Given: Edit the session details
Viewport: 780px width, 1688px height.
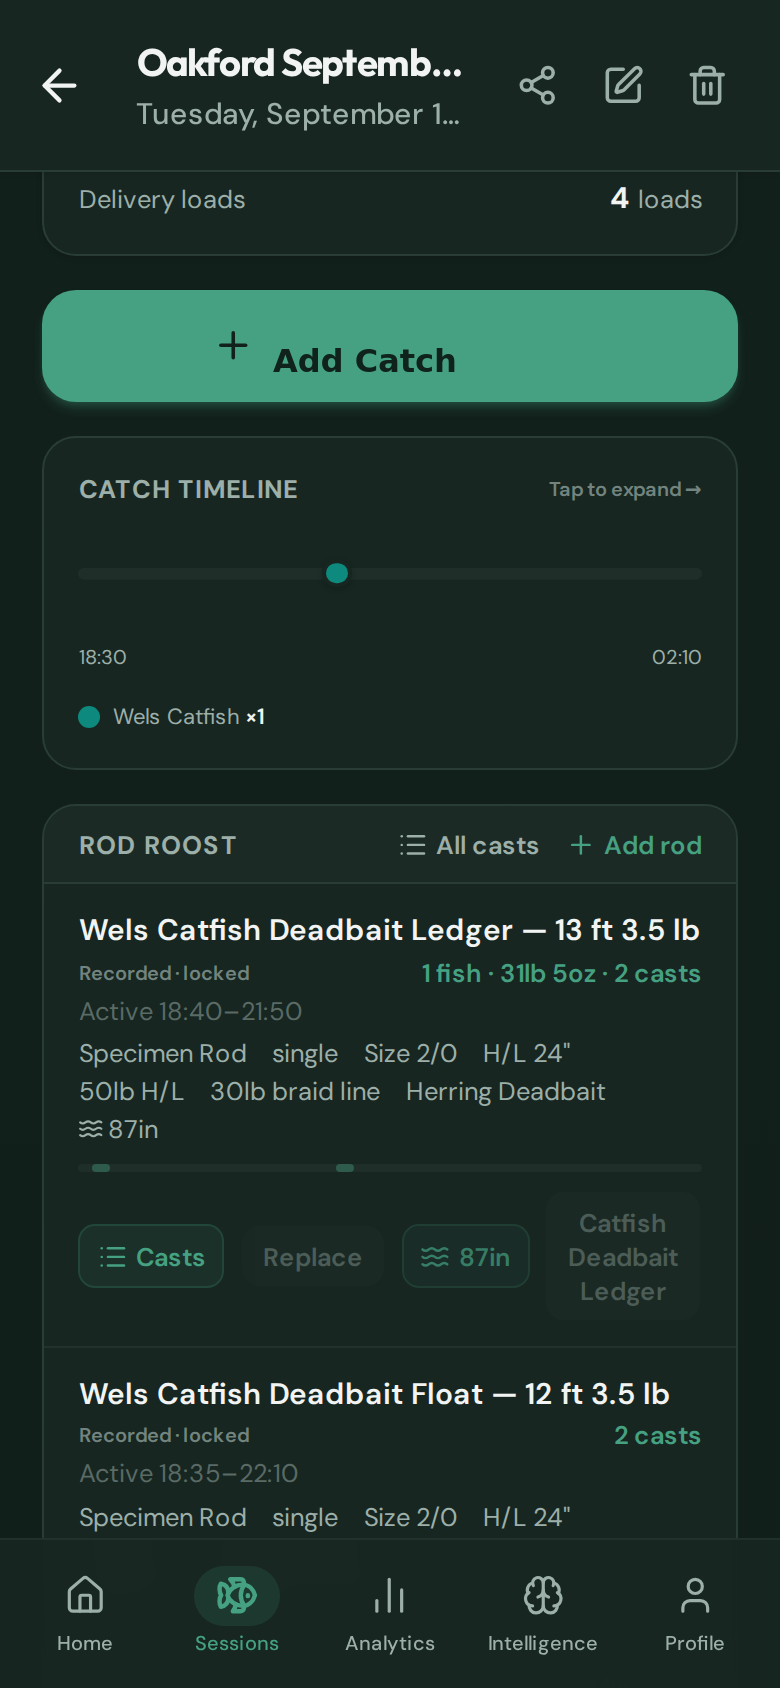Looking at the screenshot, I should click(x=623, y=86).
